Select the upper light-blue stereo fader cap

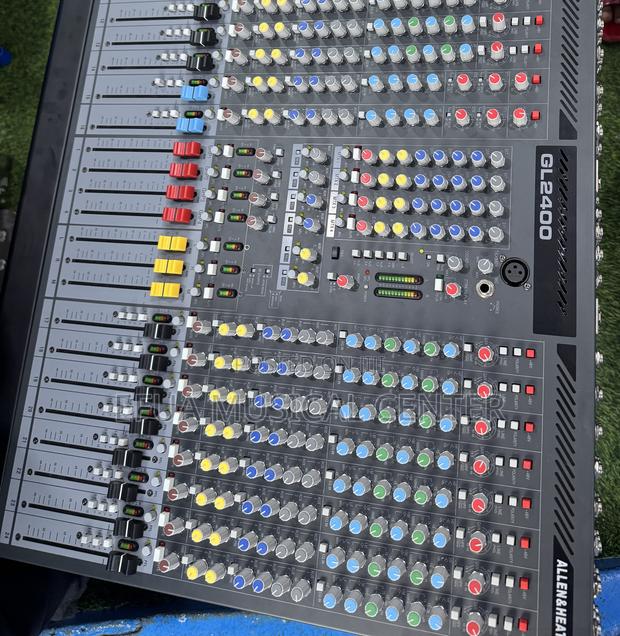194,93
